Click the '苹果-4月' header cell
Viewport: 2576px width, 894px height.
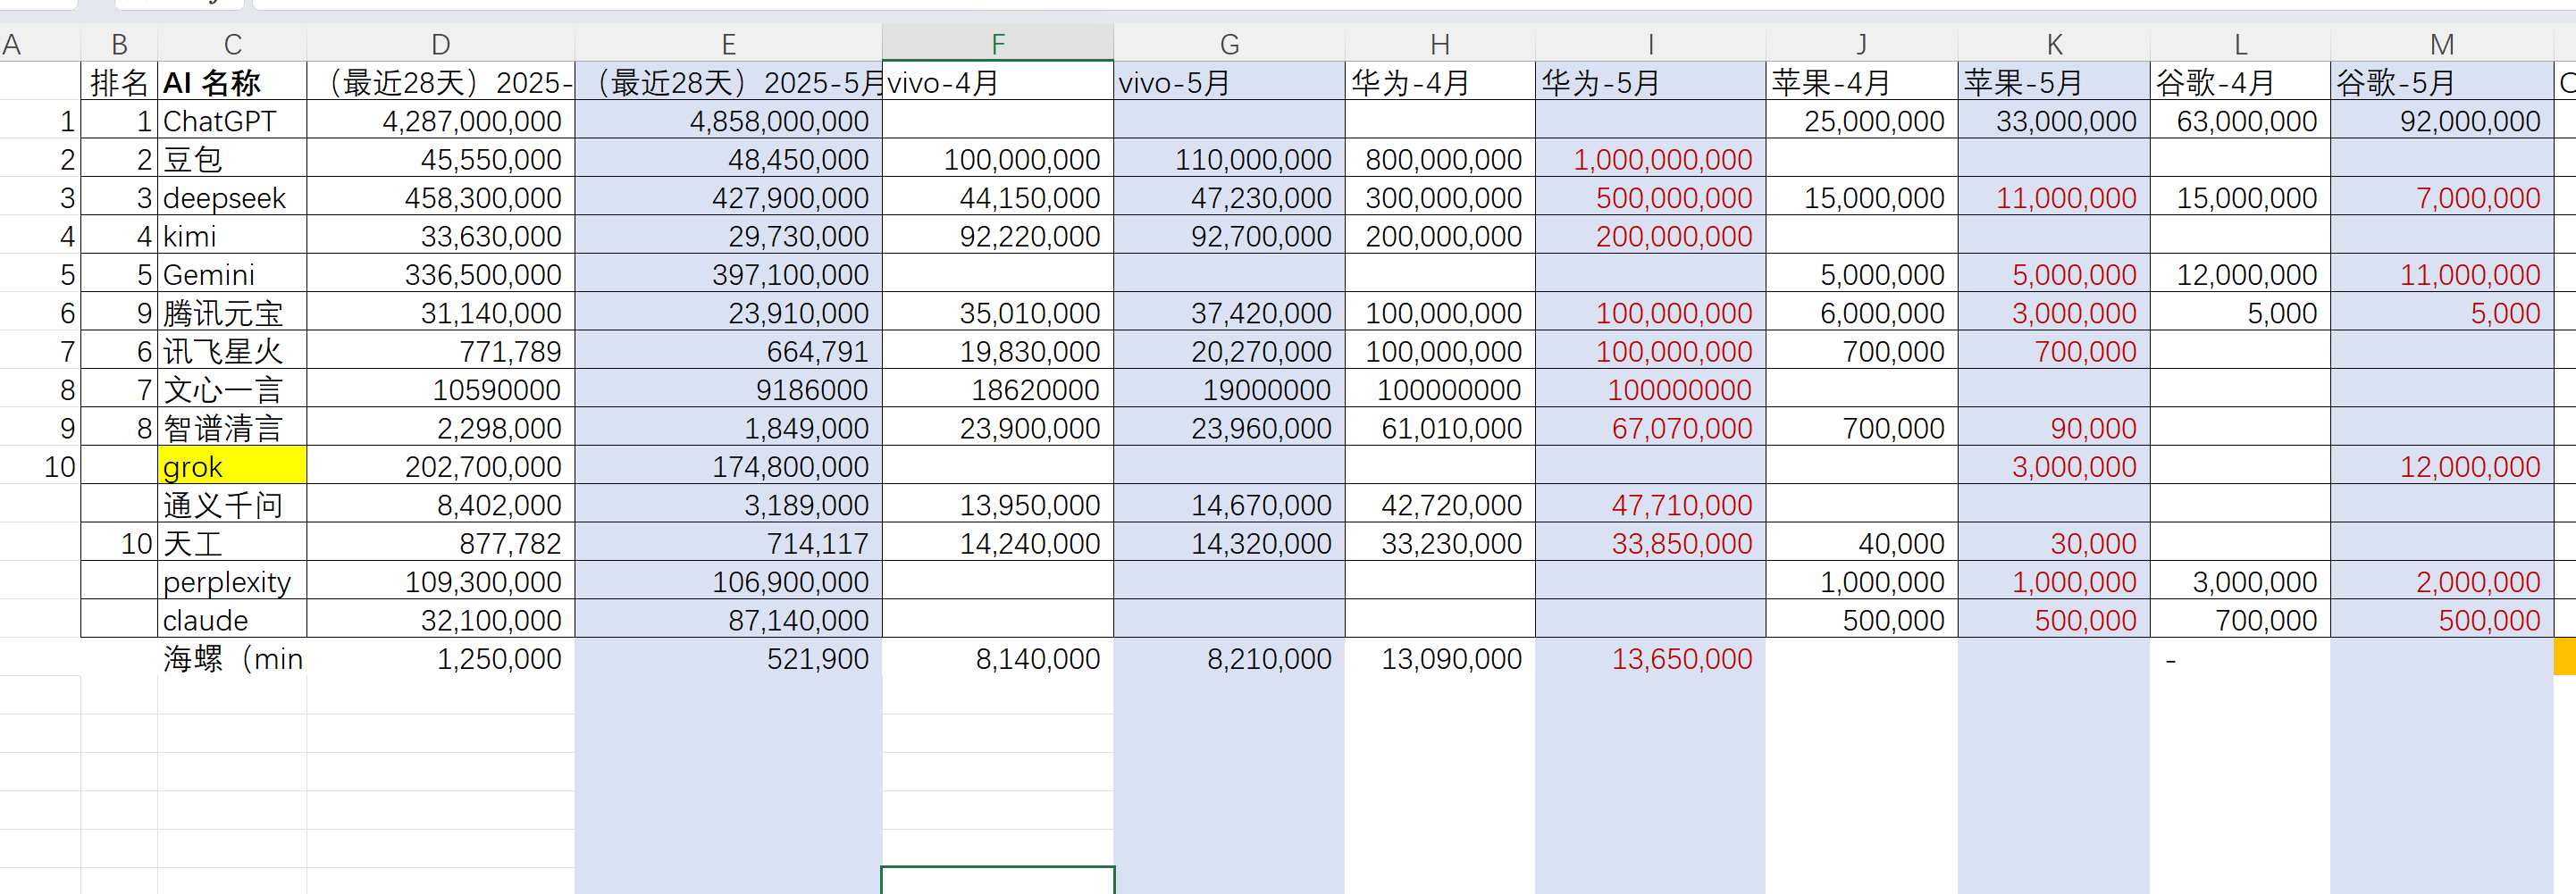(x=1862, y=82)
